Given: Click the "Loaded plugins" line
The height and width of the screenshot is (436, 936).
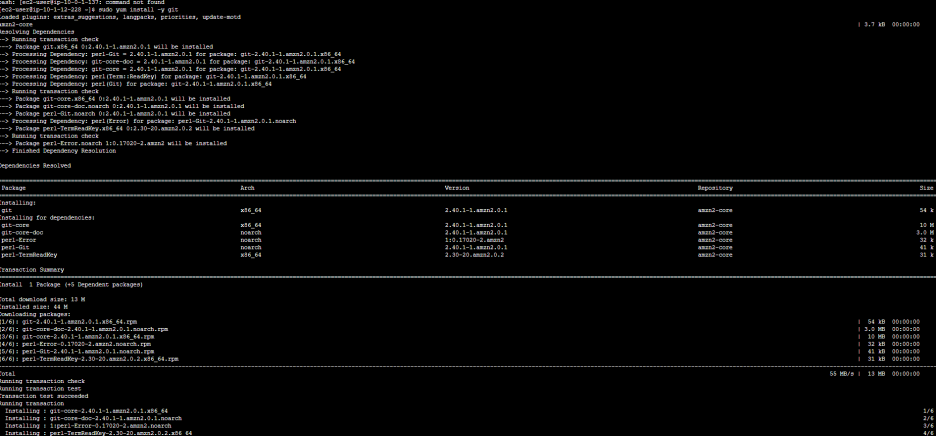Looking at the screenshot, I should click(121, 17).
